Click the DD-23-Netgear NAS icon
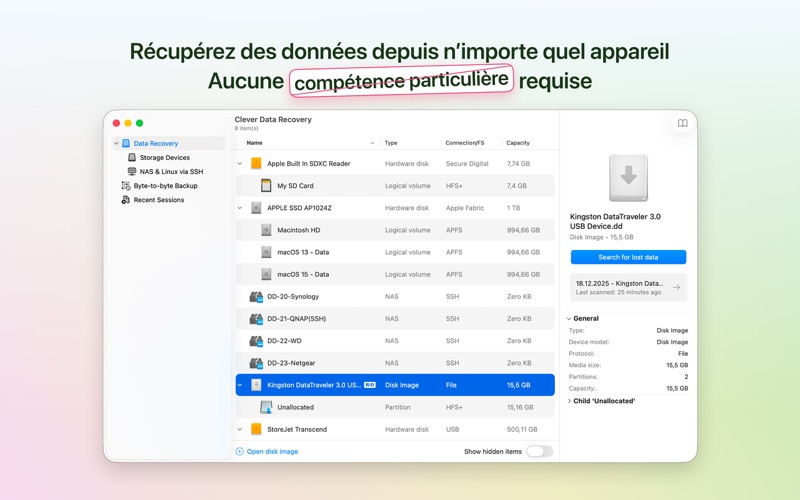This screenshot has width=800, height=500. (x=256, y=363)
